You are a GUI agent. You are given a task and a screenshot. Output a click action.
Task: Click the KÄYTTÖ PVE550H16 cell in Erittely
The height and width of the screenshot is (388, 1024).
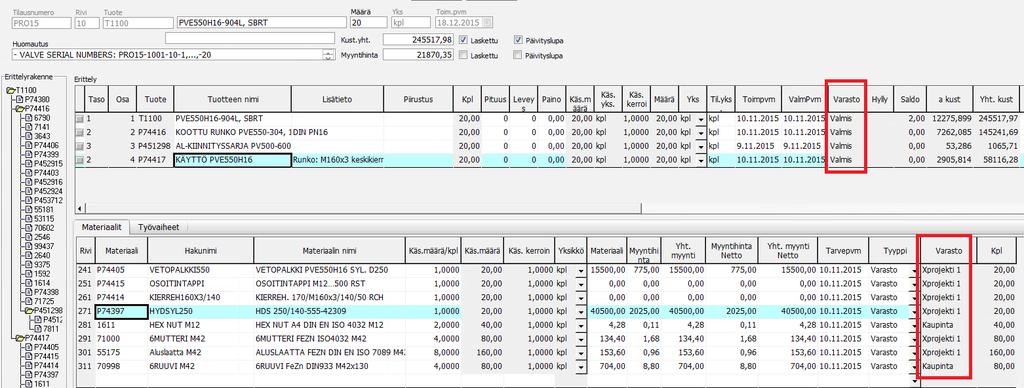coord(232,160)
